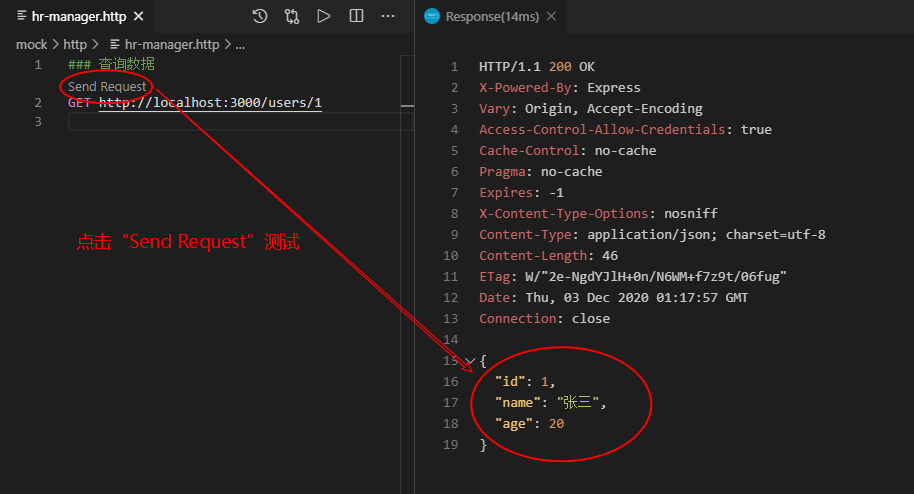Close the hr-manager.http editor tab
Screen dimensions: 914x494
(137, 16)
